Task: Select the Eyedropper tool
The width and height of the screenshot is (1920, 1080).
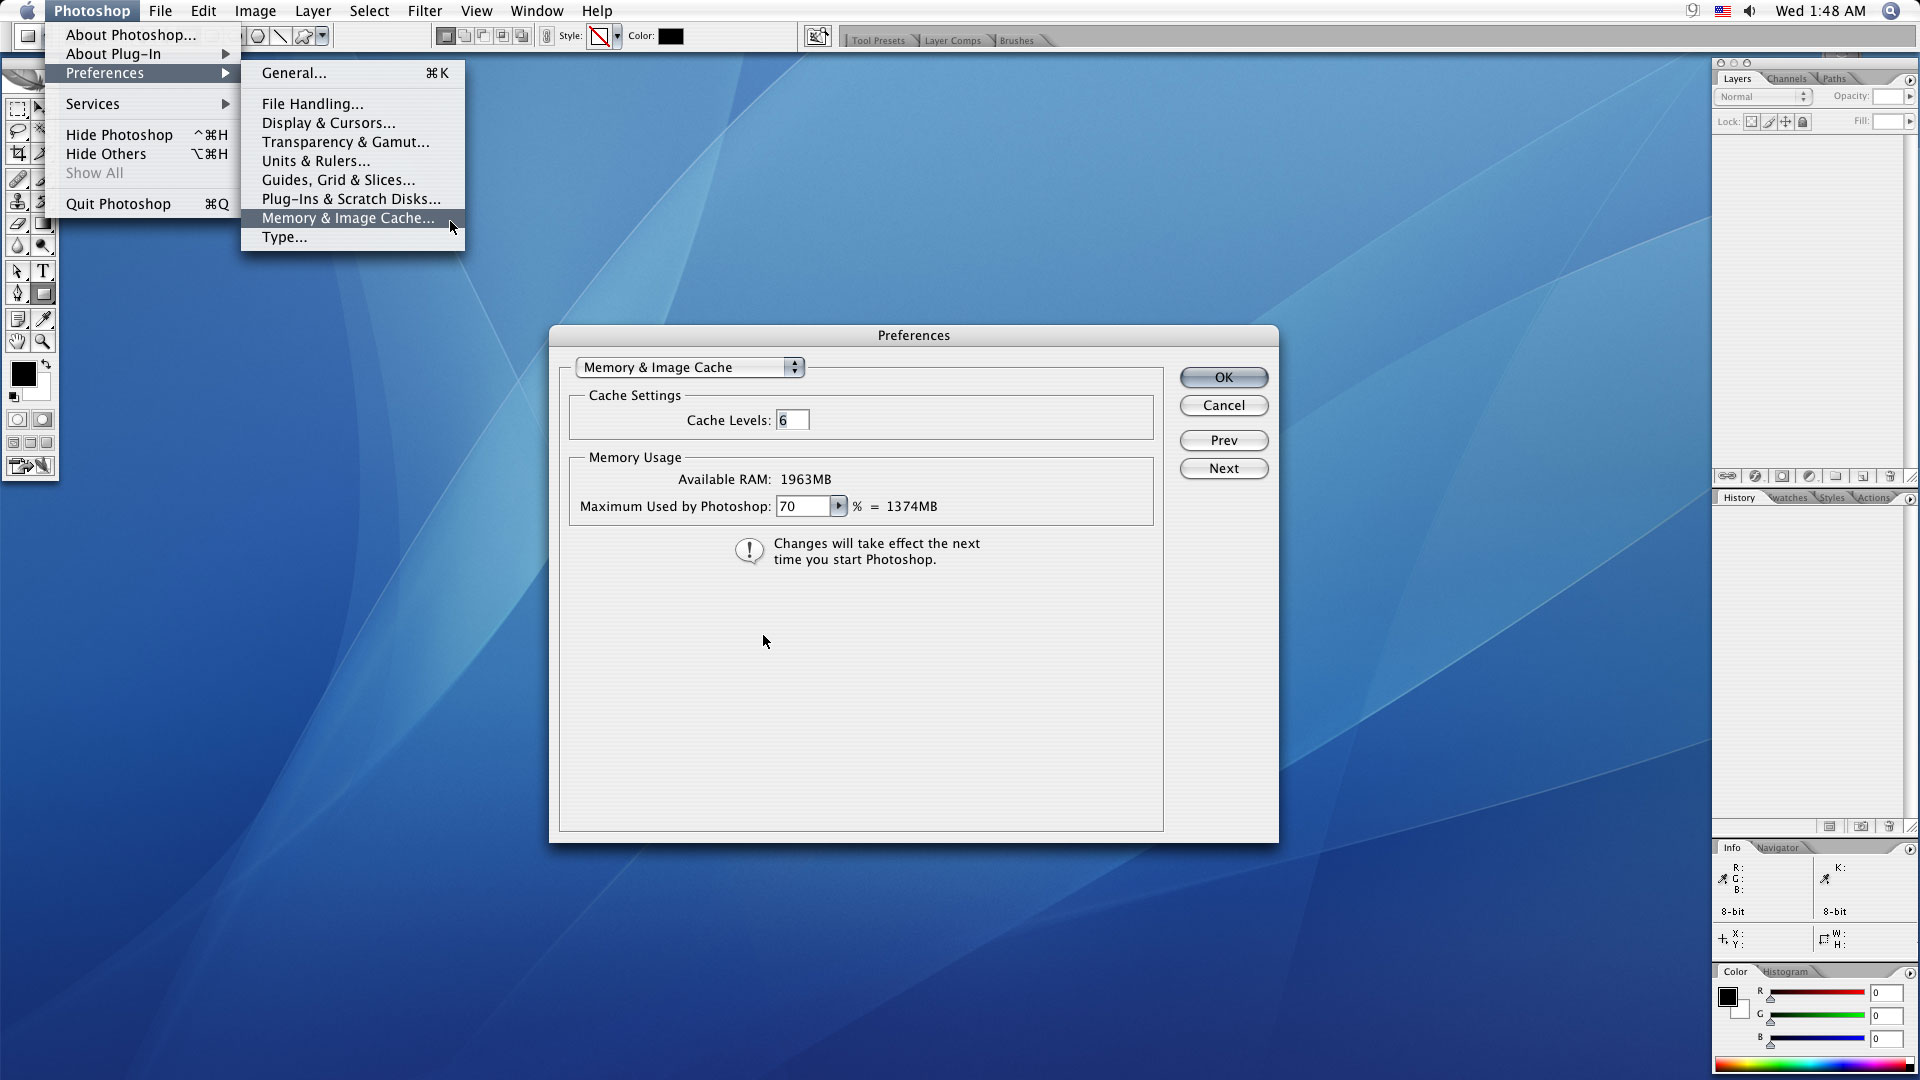Action: [x=44, y=318]
